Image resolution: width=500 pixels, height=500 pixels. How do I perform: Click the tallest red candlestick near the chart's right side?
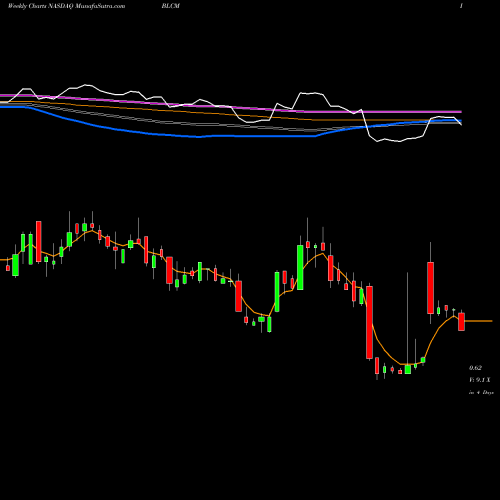(369, 322)
